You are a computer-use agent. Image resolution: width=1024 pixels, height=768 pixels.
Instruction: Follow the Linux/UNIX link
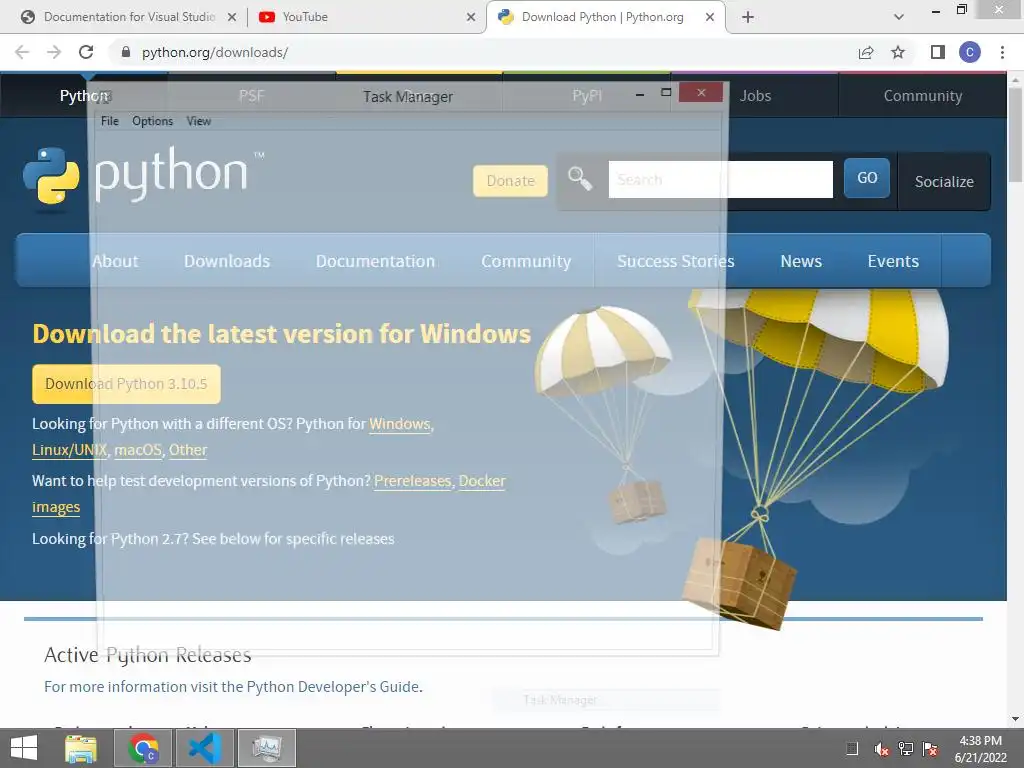[x=69, y=450]
